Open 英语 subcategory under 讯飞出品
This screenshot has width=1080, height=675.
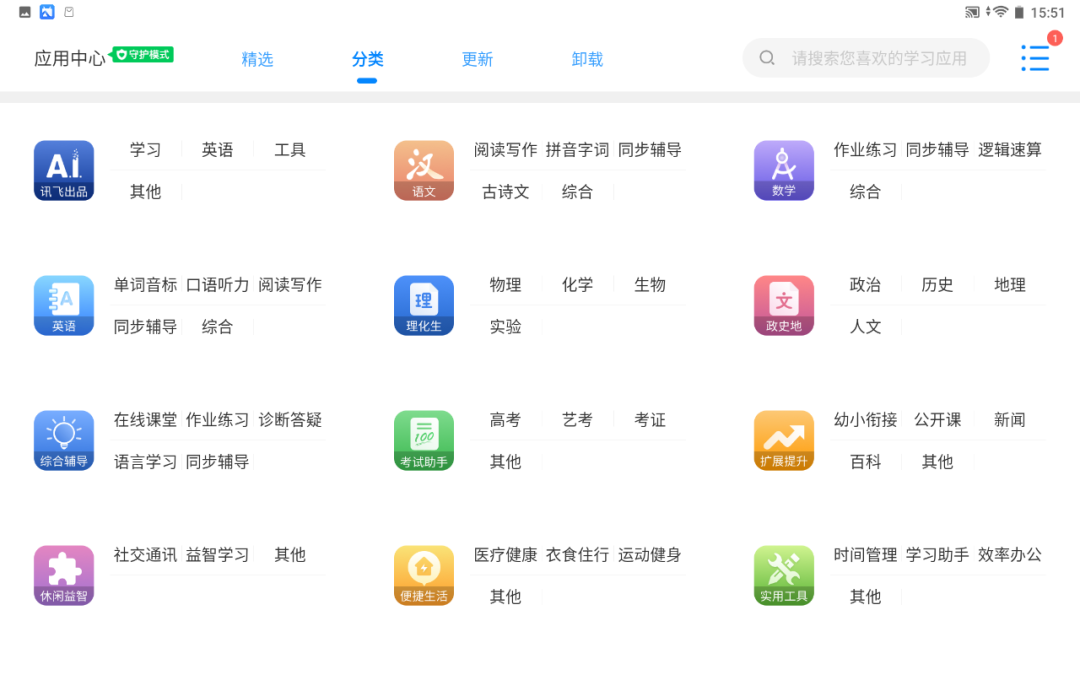click(x=218, y=150)
